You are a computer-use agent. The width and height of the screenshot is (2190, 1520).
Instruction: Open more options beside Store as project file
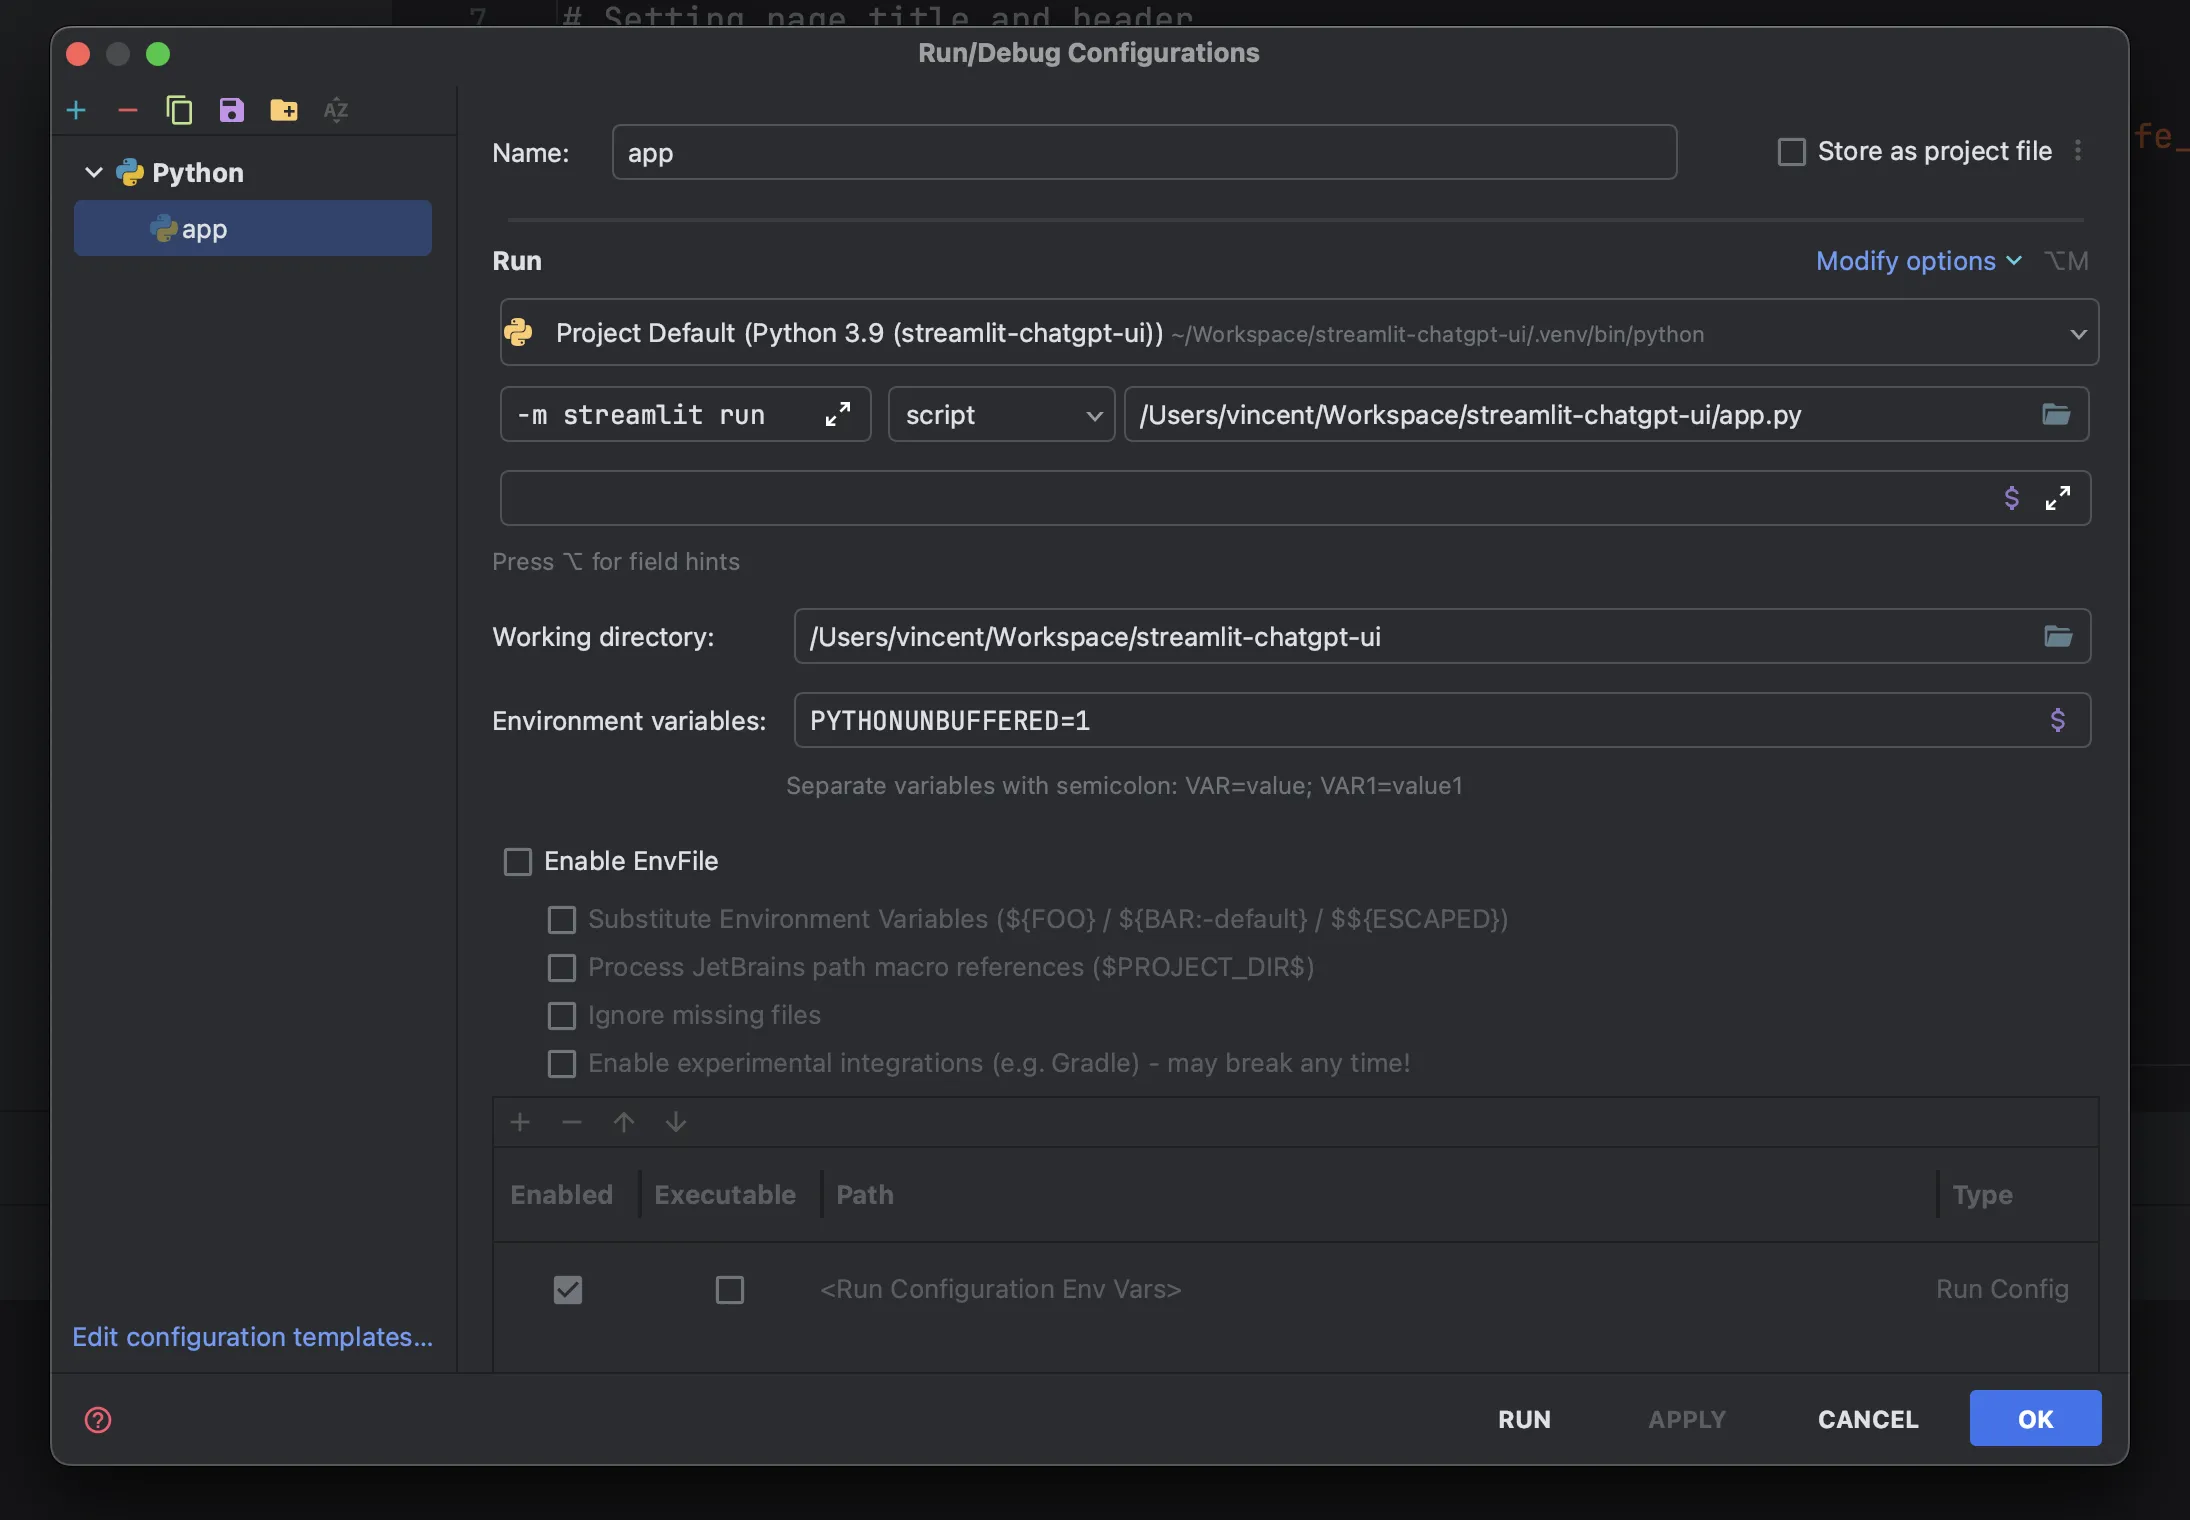(2078, 151)
